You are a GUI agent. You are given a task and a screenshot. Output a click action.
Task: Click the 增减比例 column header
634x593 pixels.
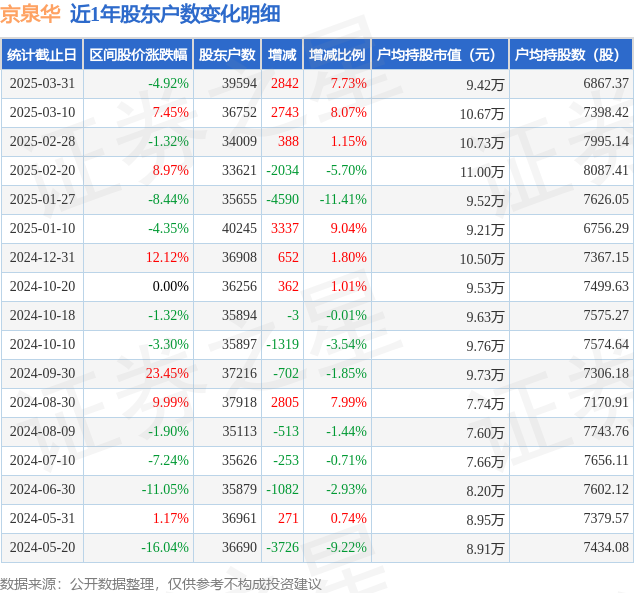(337, 55)
